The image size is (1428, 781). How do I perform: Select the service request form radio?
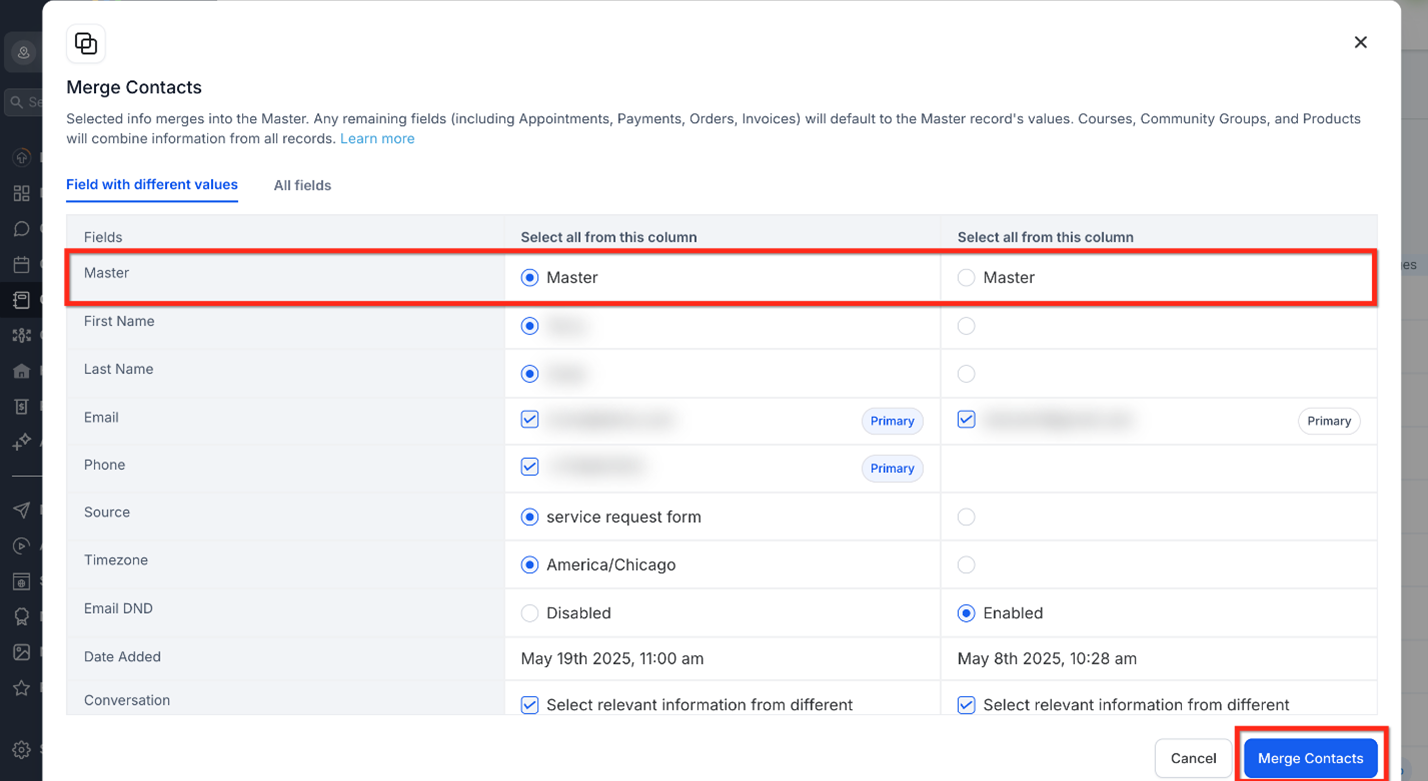point(530,517)
